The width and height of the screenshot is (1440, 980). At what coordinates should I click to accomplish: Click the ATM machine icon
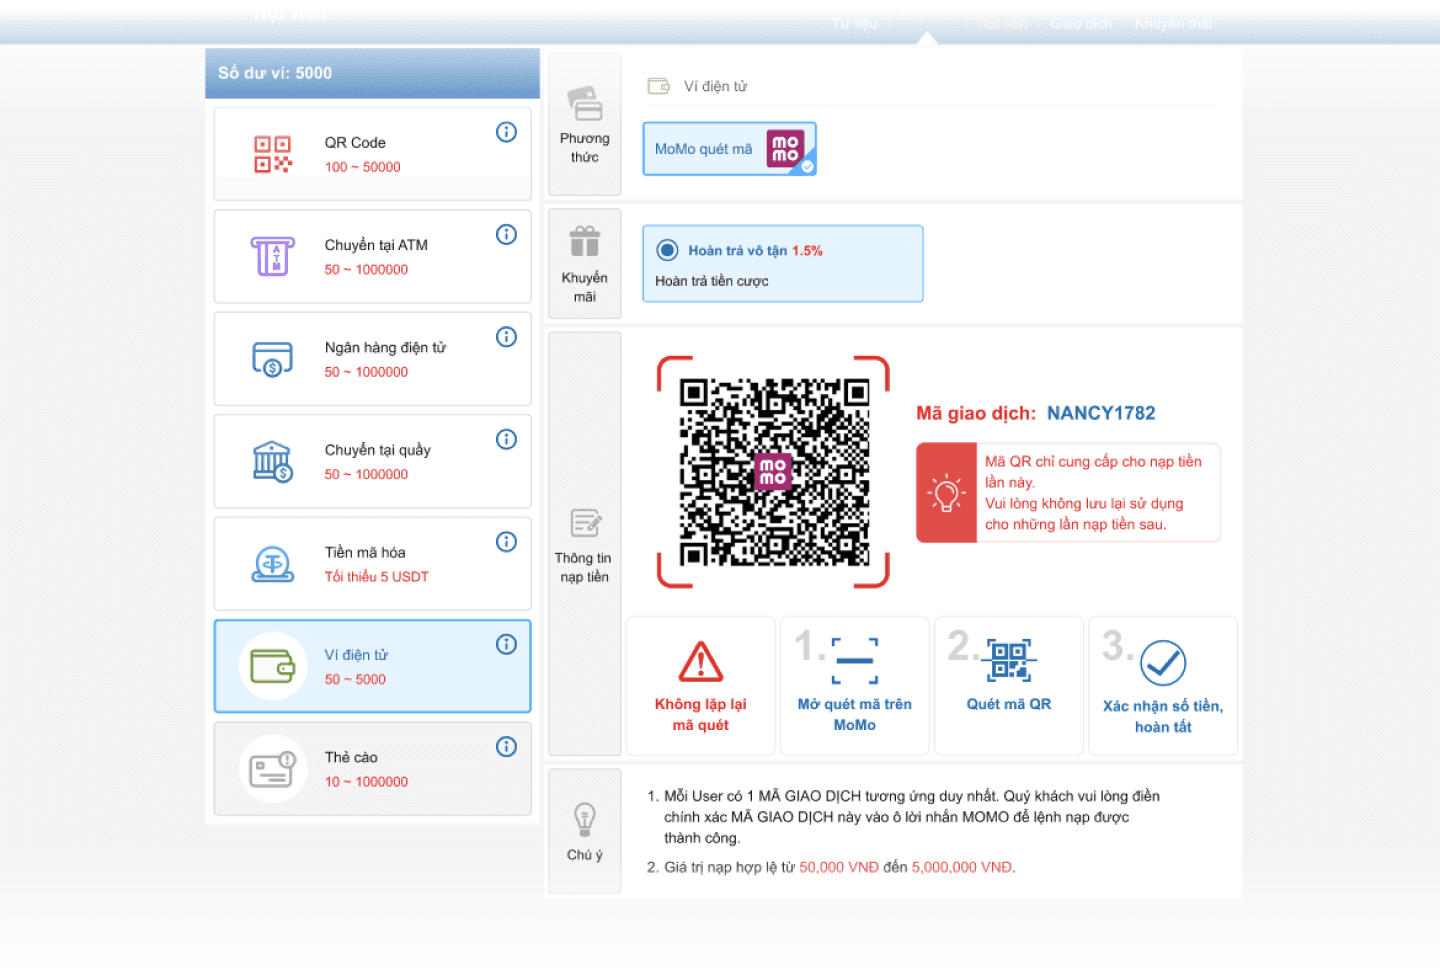coord(272,257)
